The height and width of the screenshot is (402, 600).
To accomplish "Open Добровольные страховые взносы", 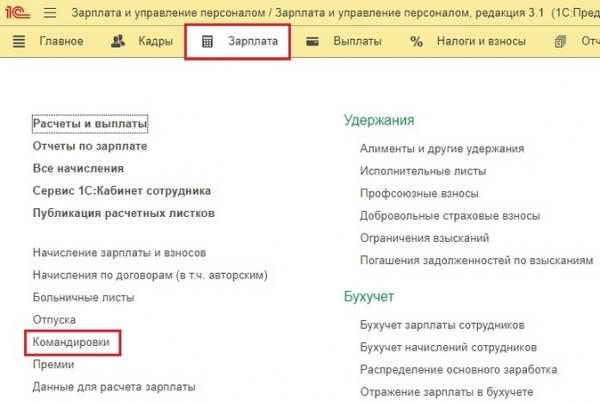I will pos(450,216).
